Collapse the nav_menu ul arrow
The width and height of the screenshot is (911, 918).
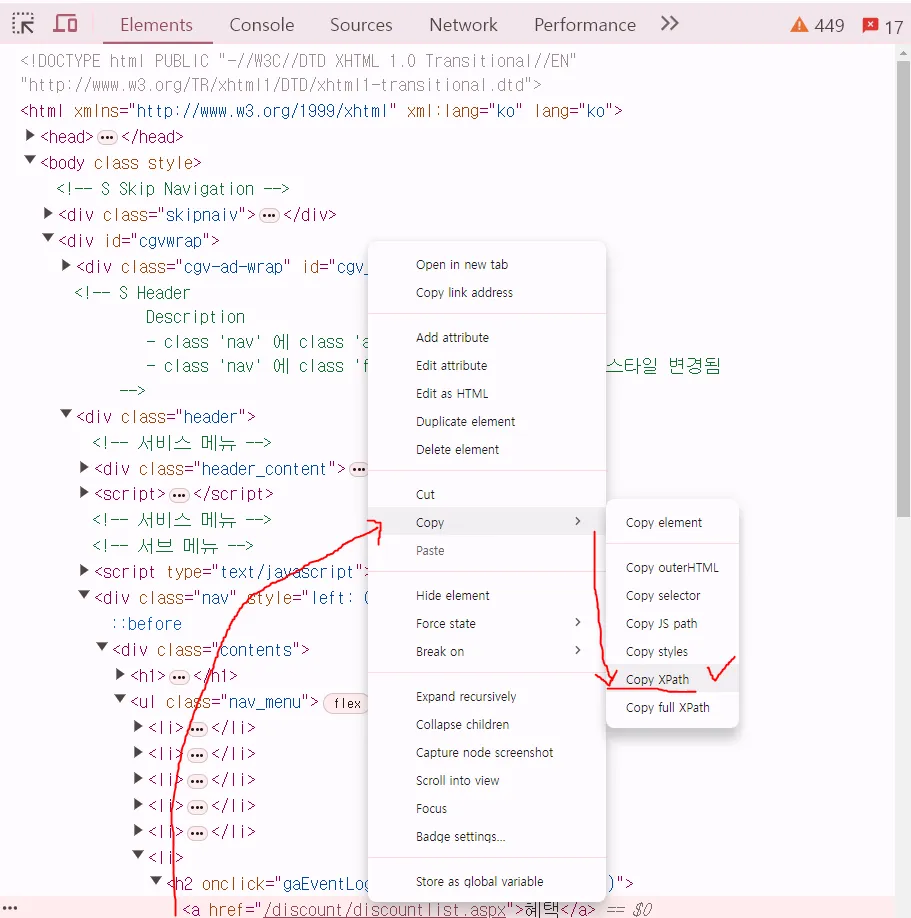(x=121, y=698)
